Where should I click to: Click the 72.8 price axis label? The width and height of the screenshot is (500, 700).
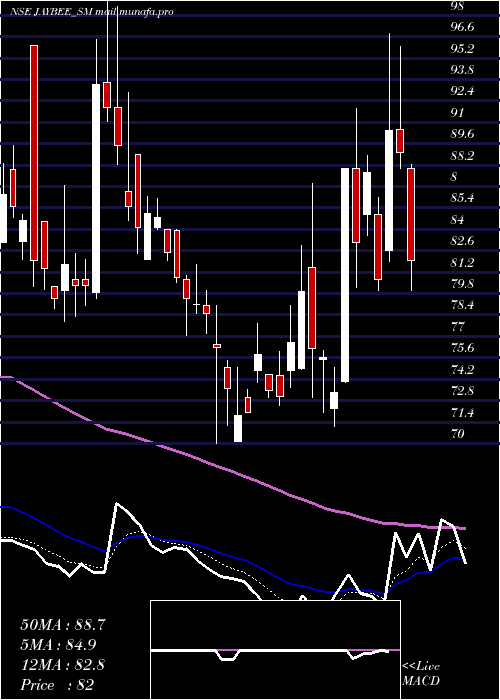[462, 391]
